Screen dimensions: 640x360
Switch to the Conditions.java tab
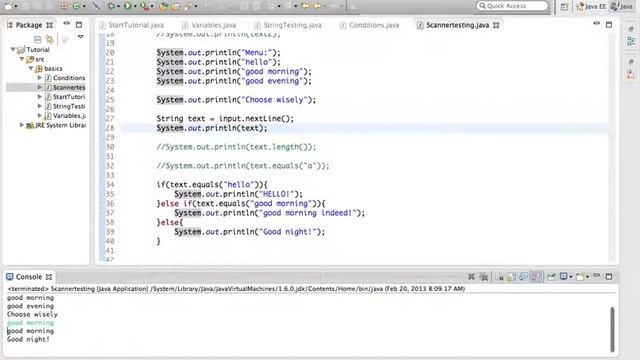point(369,25)
